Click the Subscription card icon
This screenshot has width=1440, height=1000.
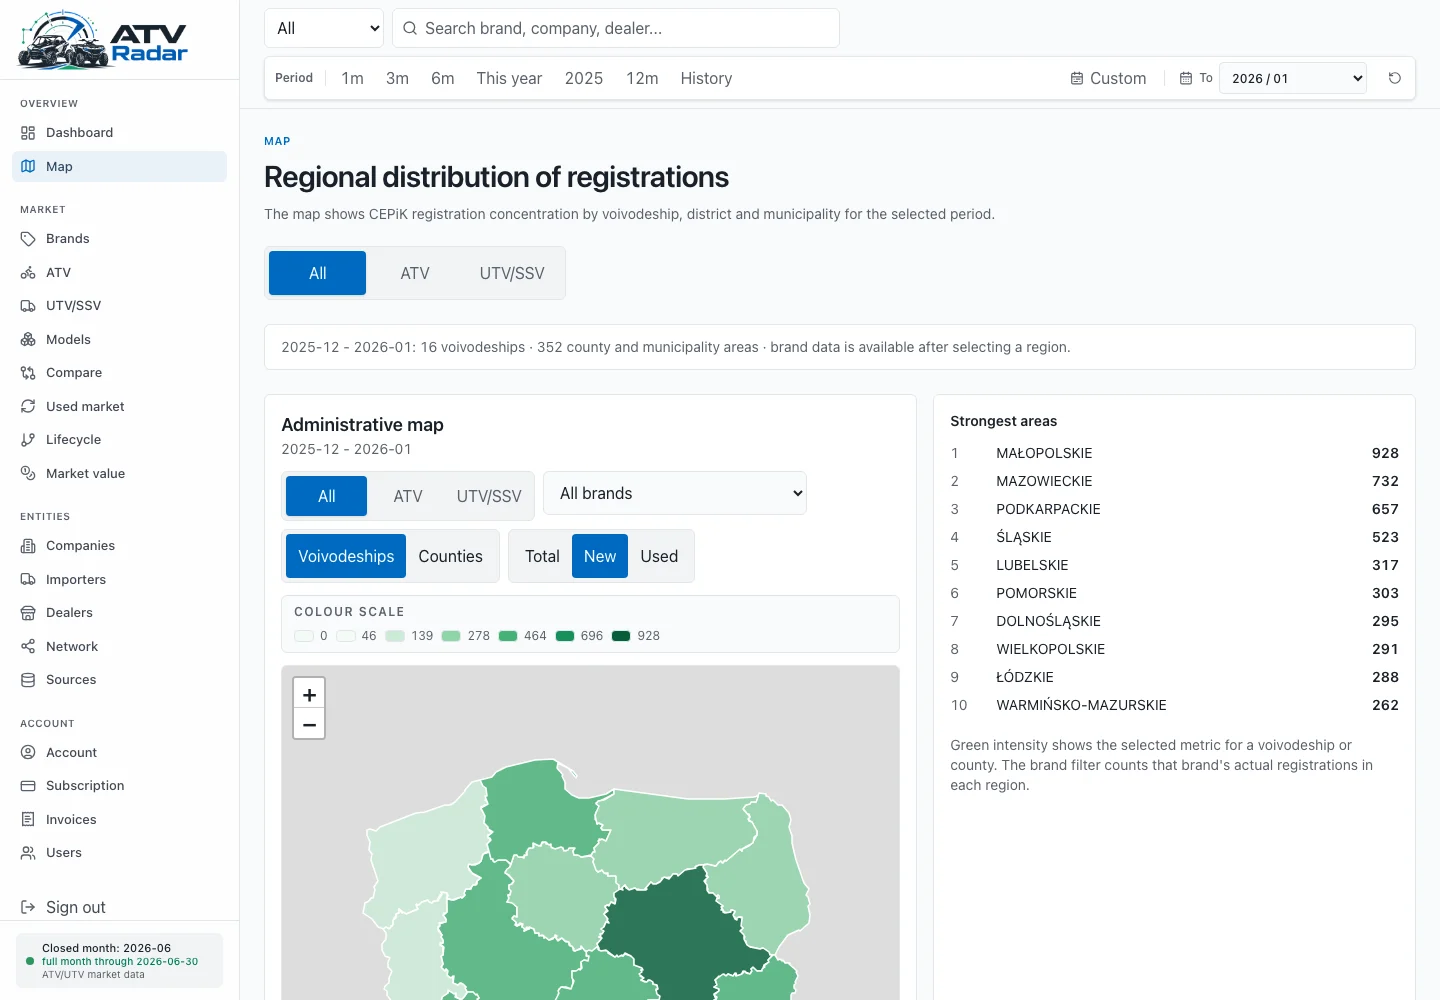pyautogui.click(x=28, y=786)
